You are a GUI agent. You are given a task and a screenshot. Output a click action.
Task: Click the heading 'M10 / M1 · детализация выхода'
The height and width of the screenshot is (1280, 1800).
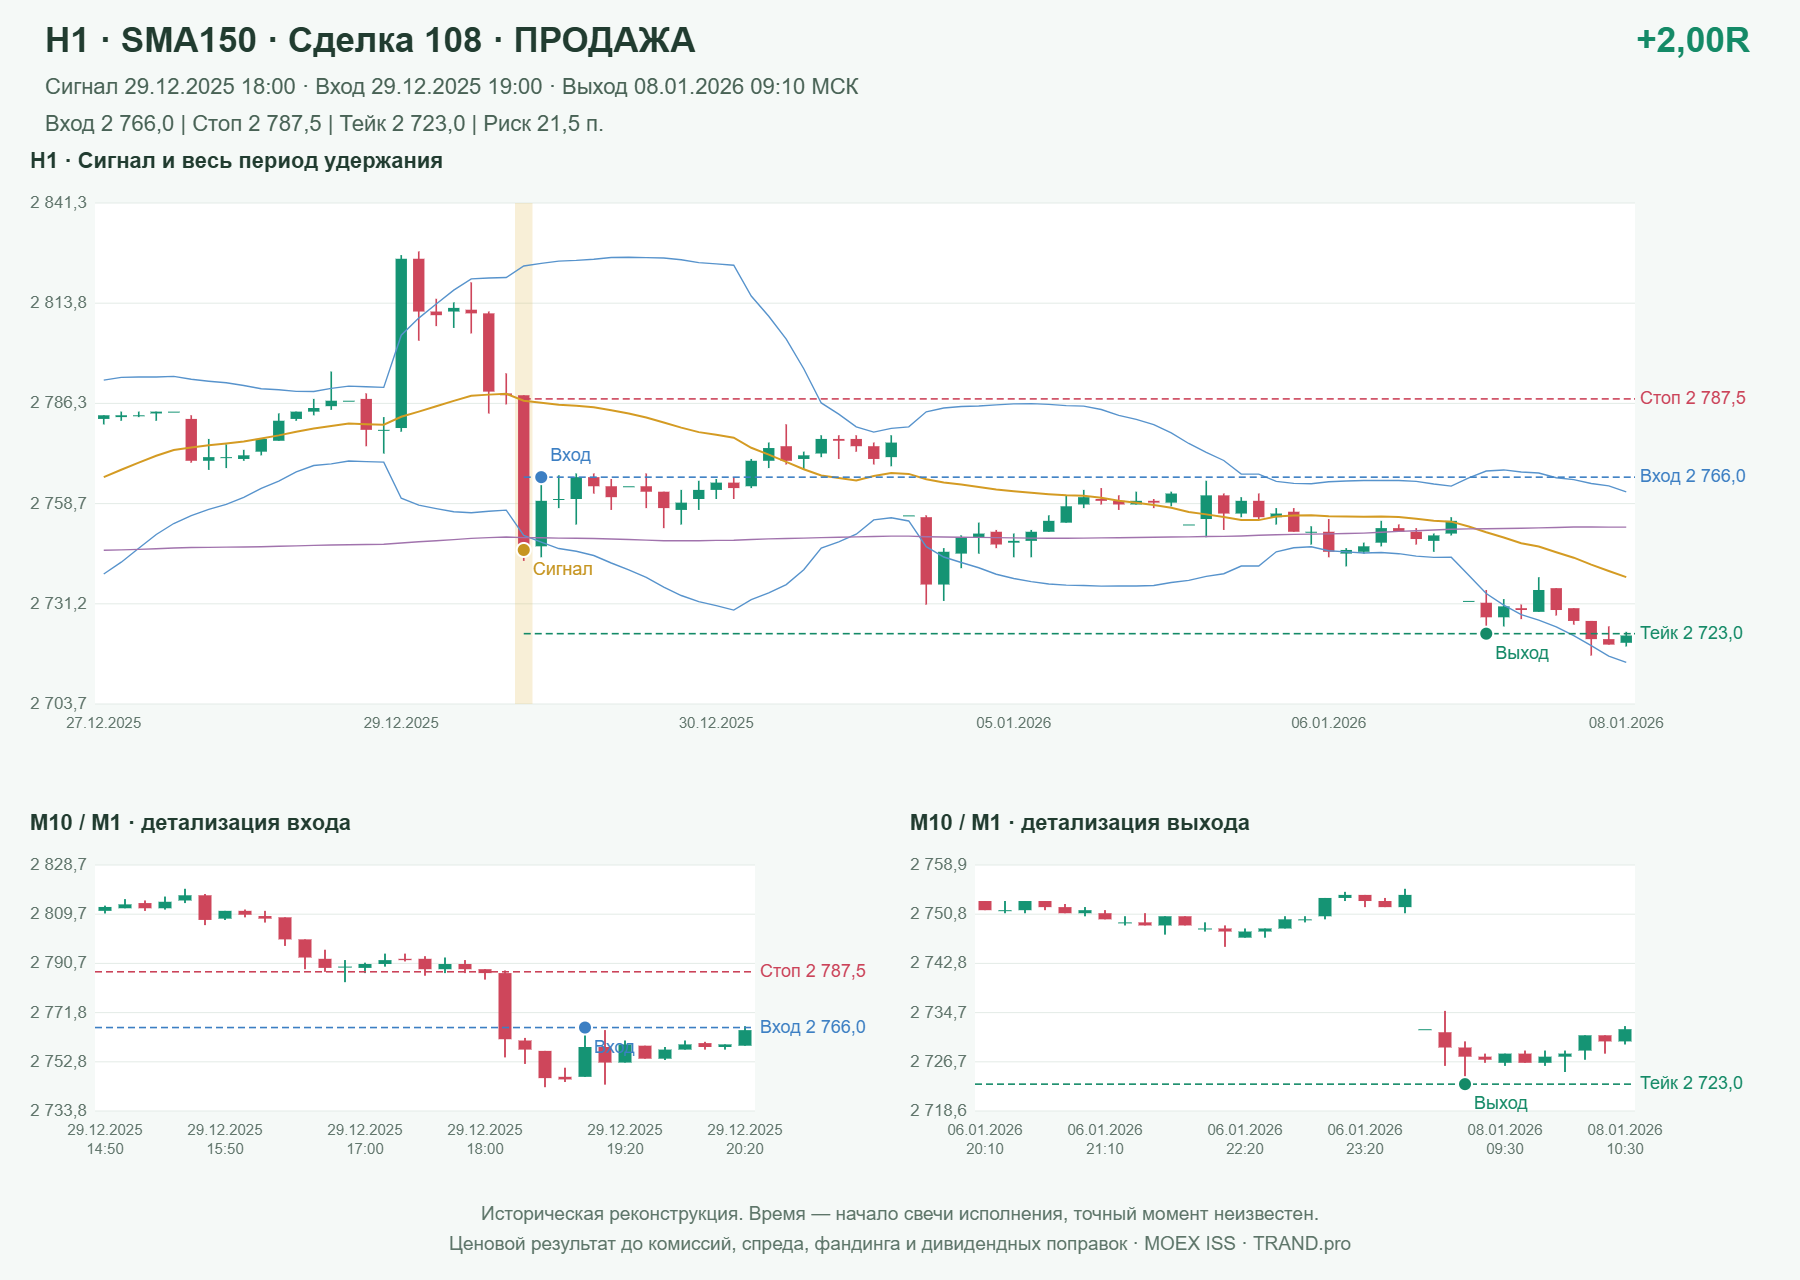(1080, 823)
